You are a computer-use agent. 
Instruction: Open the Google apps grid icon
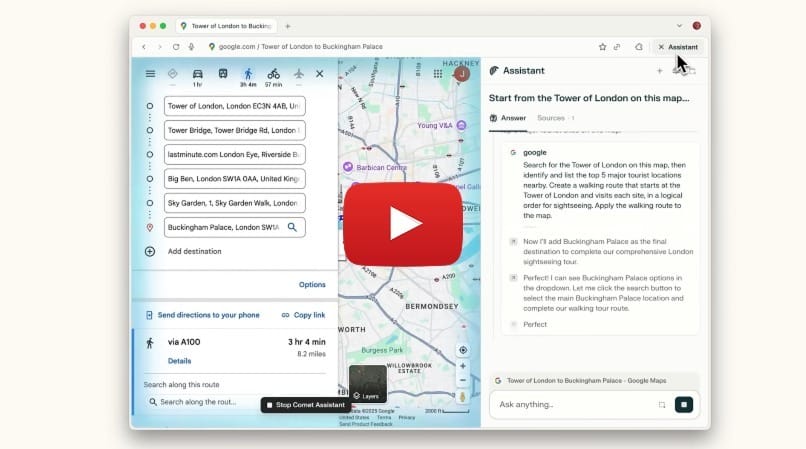coord(438,74)
